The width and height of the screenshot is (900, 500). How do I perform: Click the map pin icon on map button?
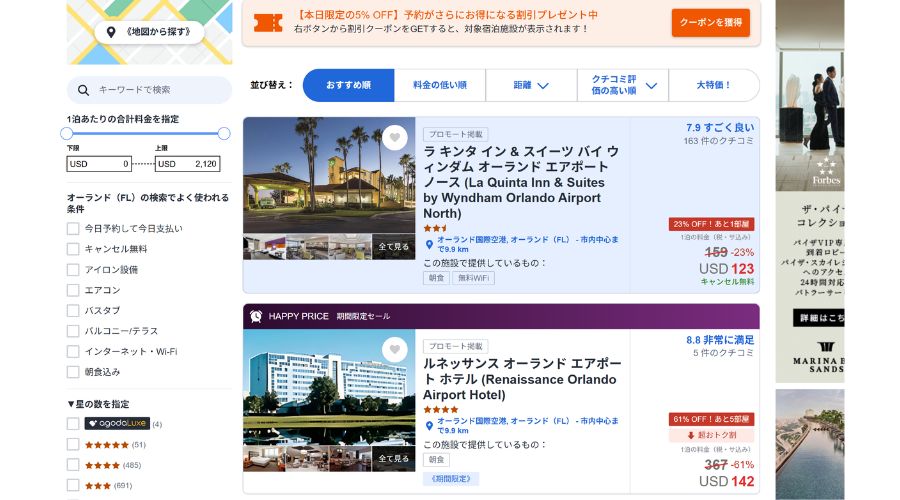111,32
